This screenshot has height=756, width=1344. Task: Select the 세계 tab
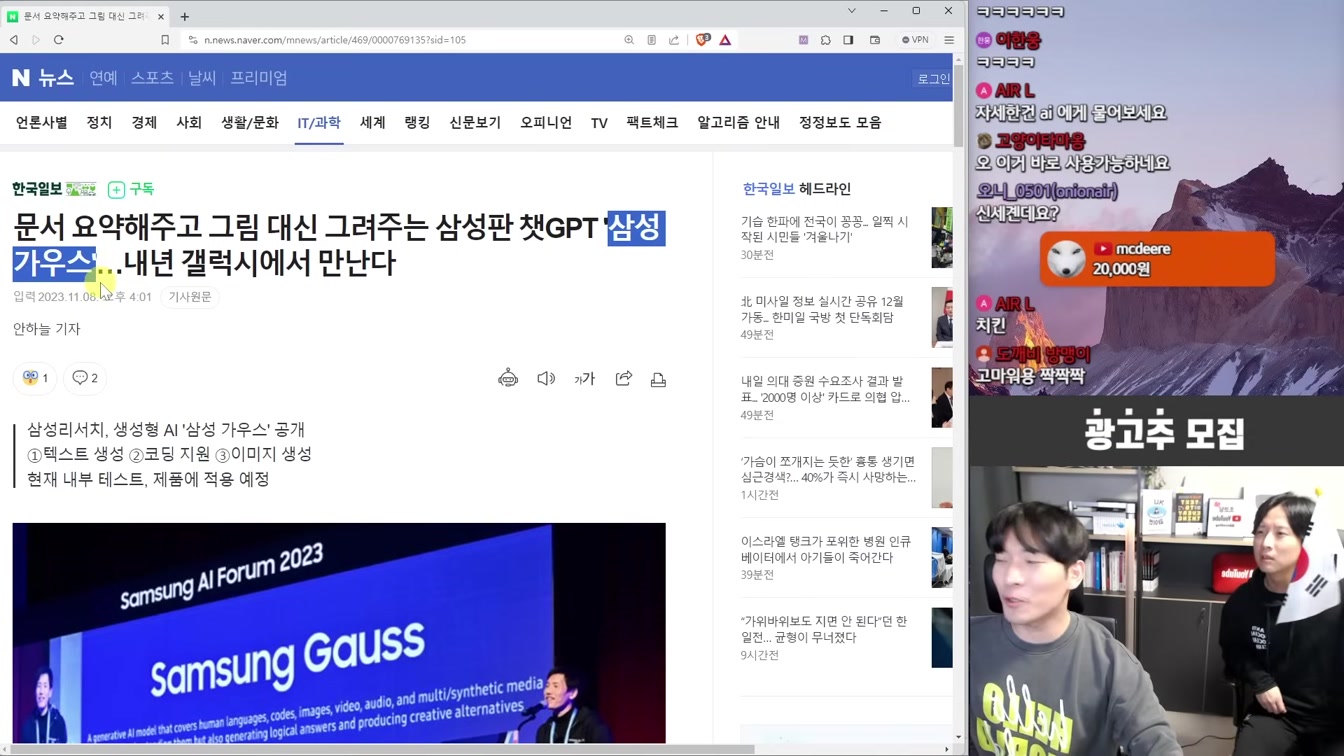tap(373, 123)
